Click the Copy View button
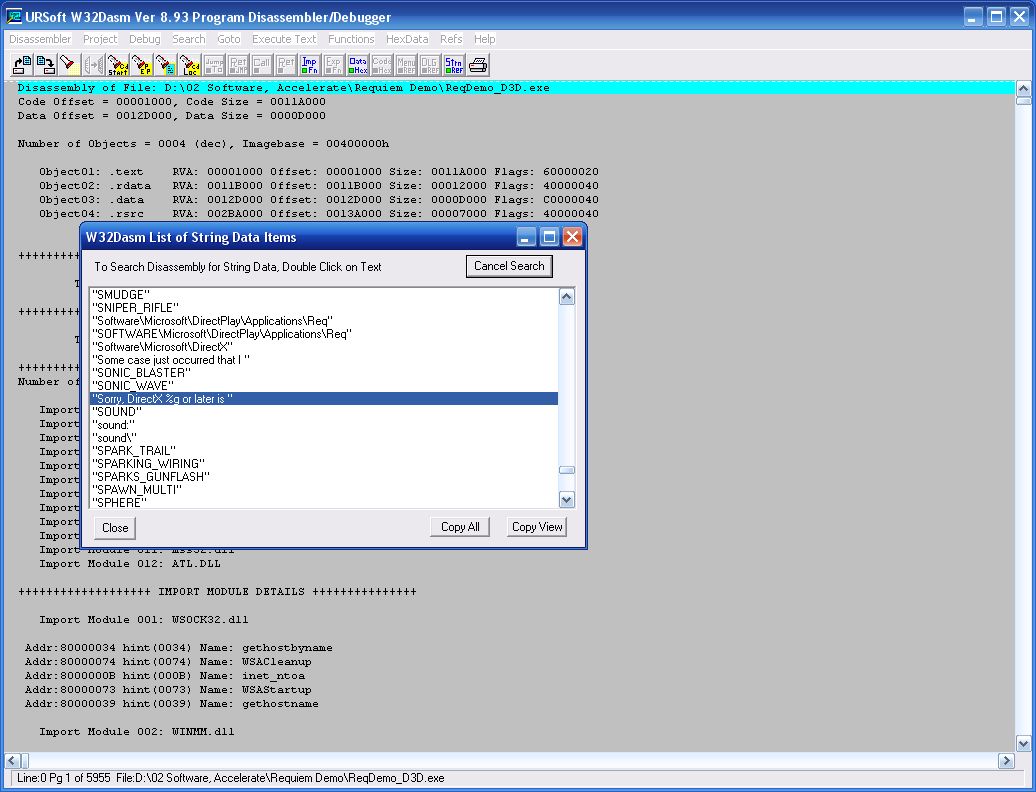Screen dimensions: 1036x792 tap(537, 527)
